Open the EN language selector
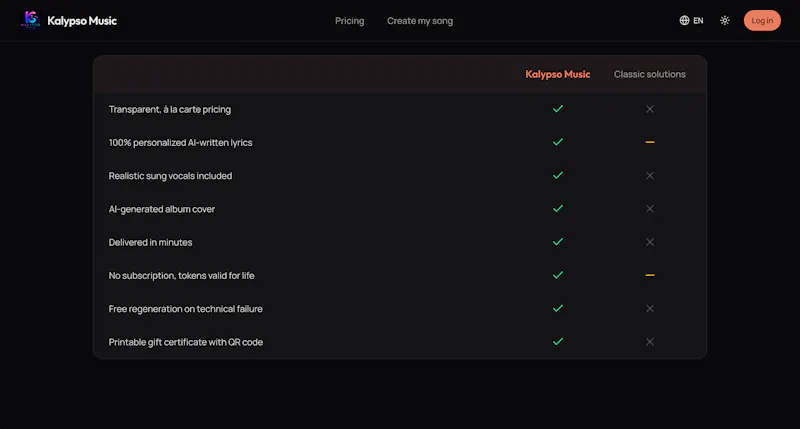Screen dimensions: 800x429 click(x=698, y=21)
